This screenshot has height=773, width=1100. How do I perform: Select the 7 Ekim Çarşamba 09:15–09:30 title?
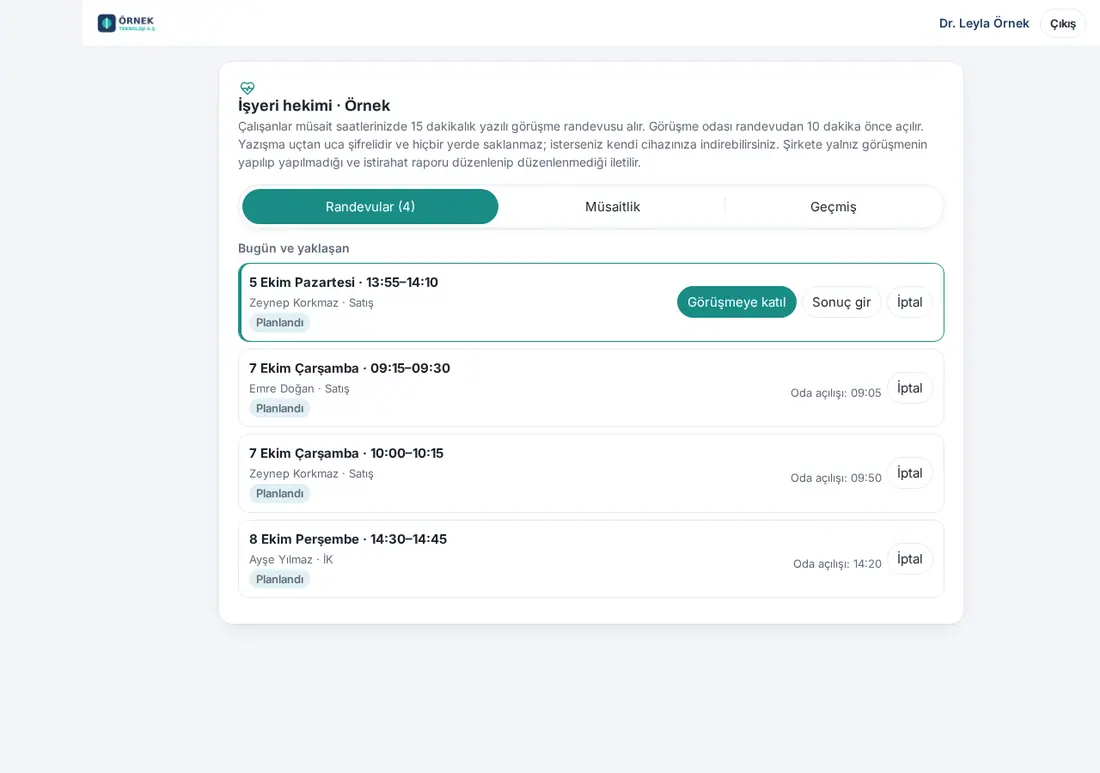tap(349, 368)
